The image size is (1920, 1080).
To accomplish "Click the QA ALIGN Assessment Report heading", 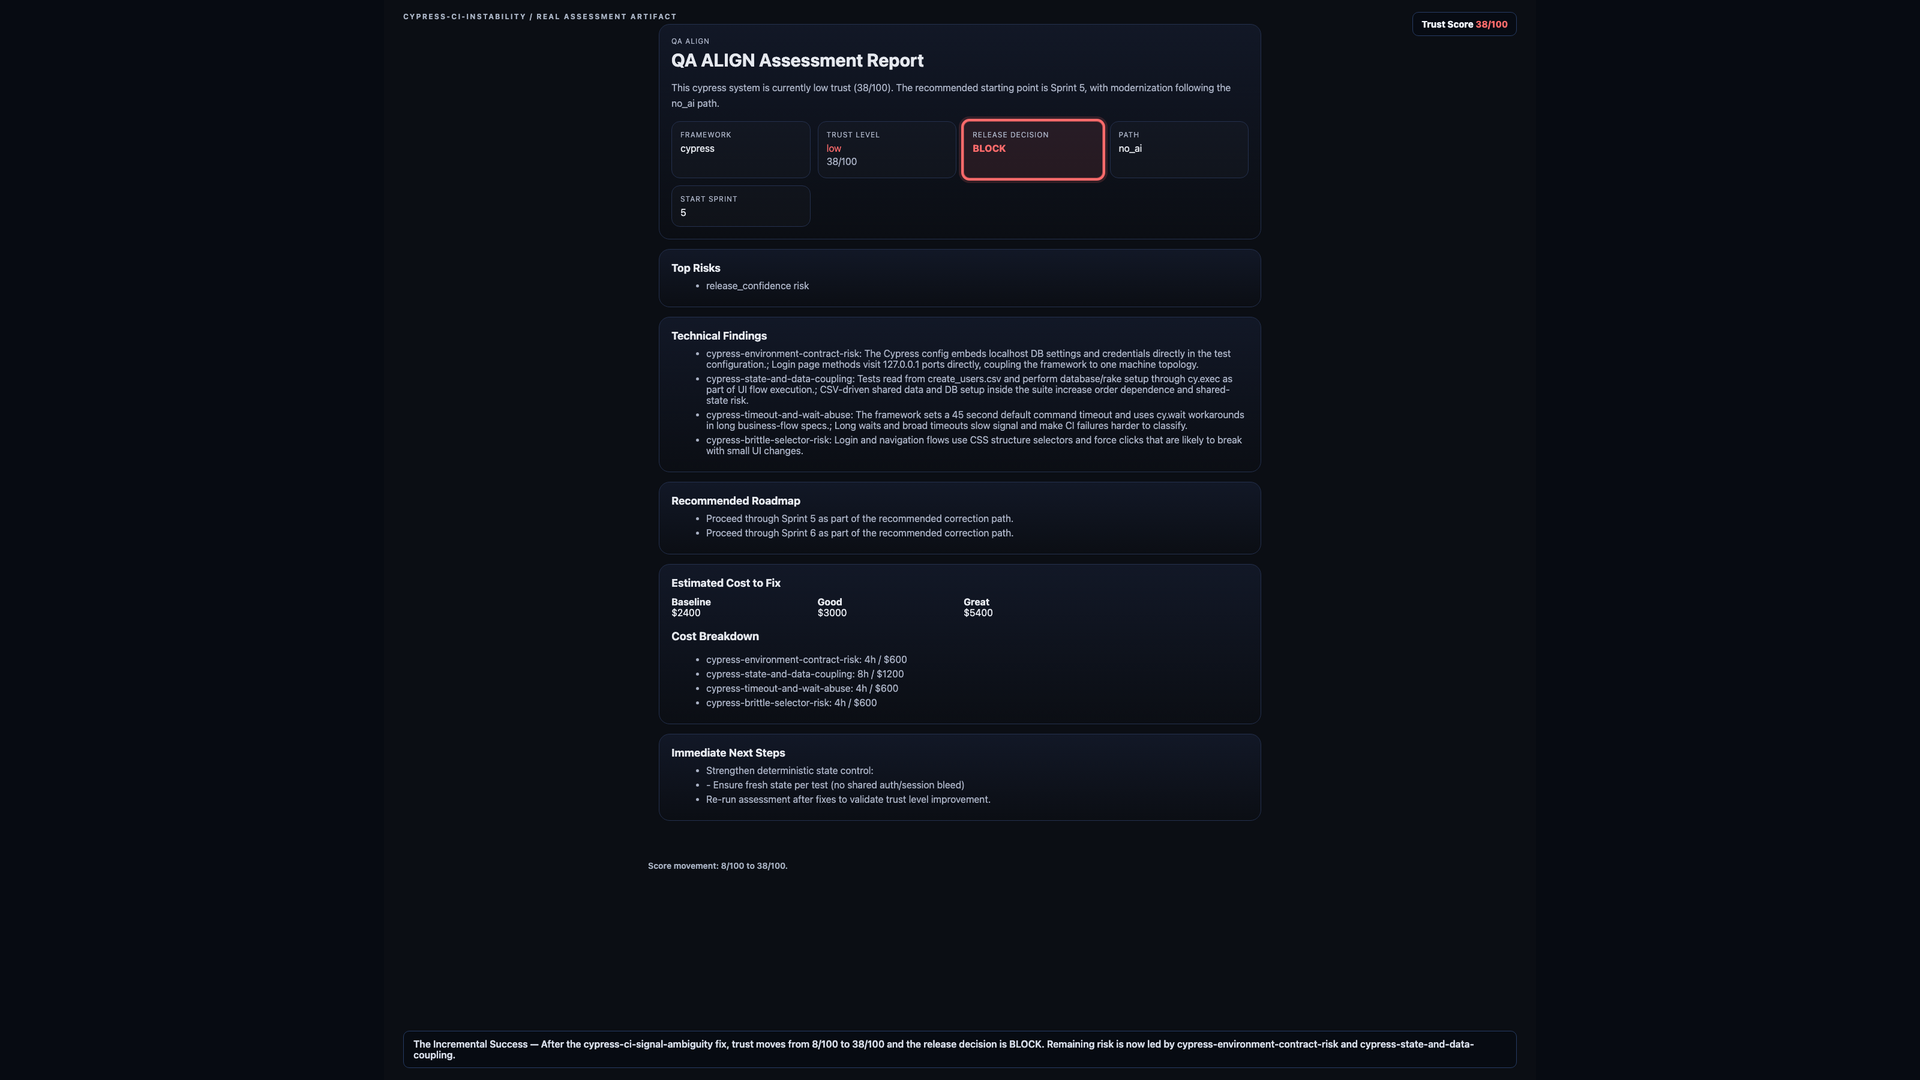I will tap(797, 61).
